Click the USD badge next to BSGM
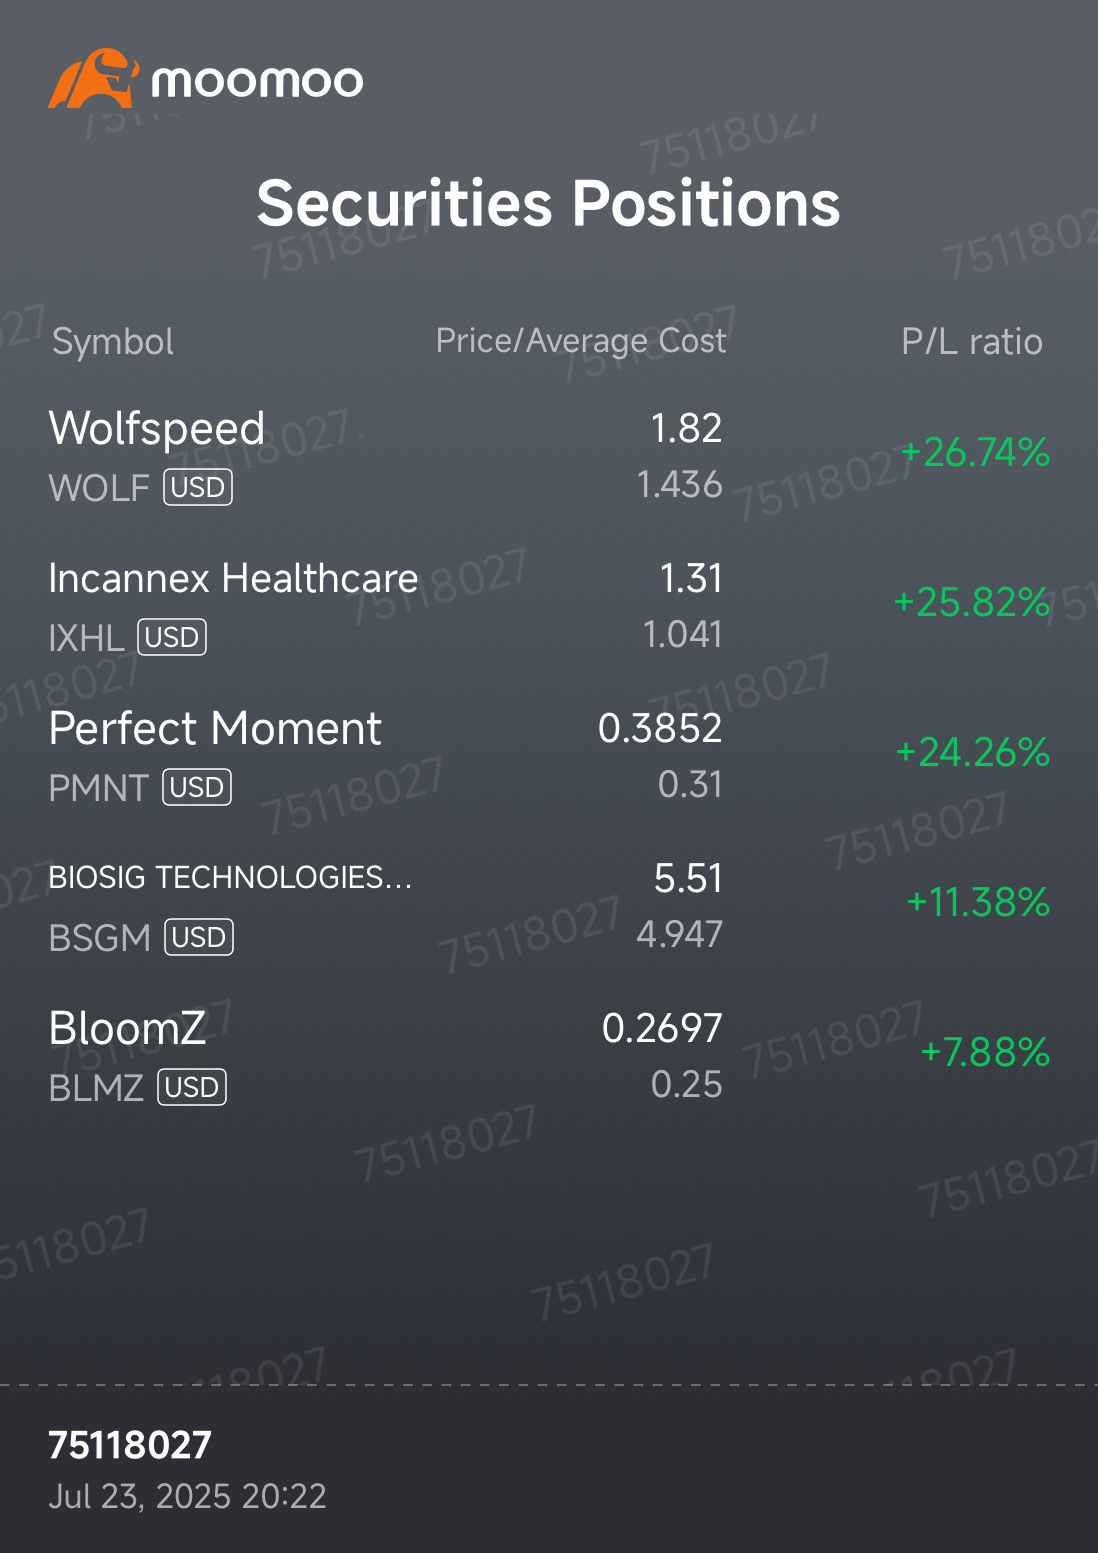The height and width of the screenshot is (1553, 1098). coord(199,937)
